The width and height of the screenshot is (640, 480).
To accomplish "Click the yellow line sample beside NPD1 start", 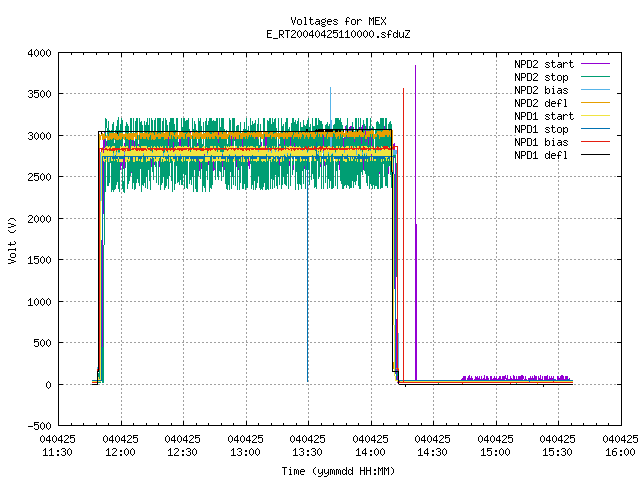I will (x=595, y=116).
